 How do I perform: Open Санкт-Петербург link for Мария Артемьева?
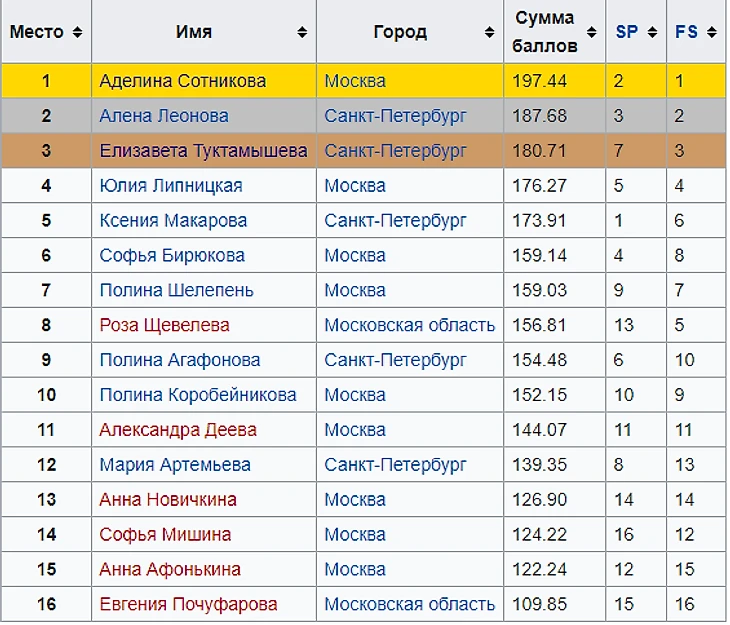point(395,465)
